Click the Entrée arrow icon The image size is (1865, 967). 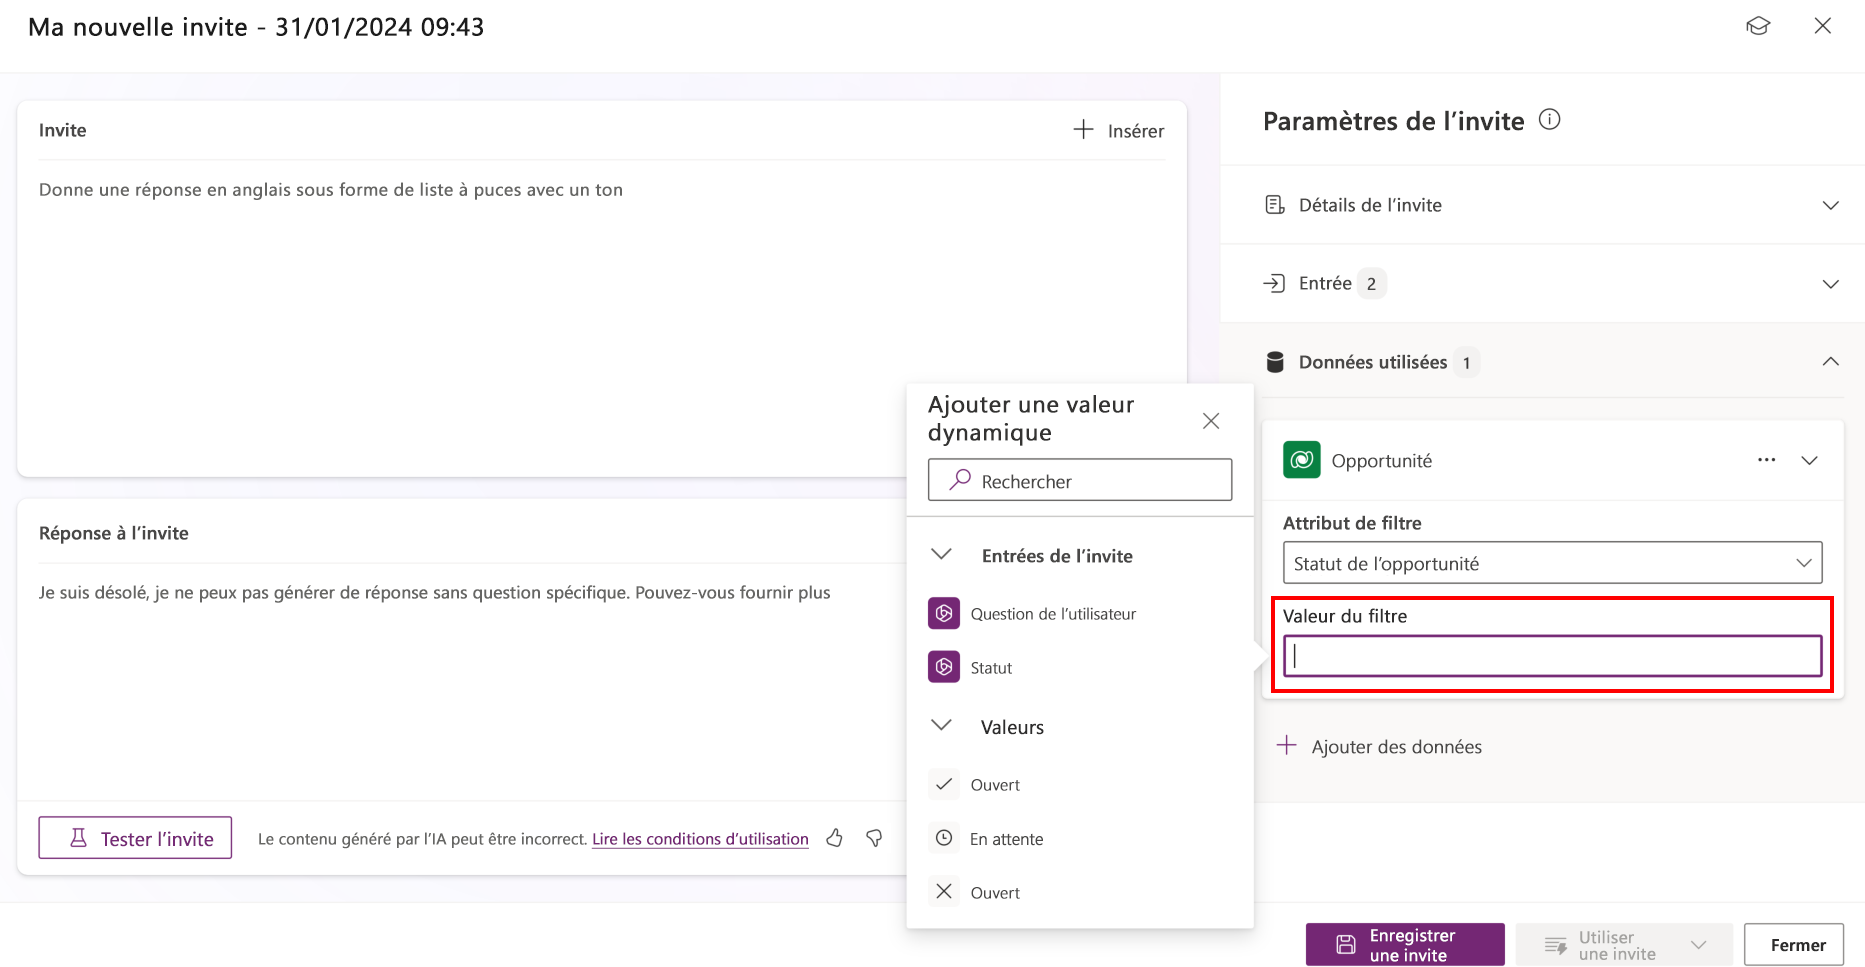point(1274,283)
